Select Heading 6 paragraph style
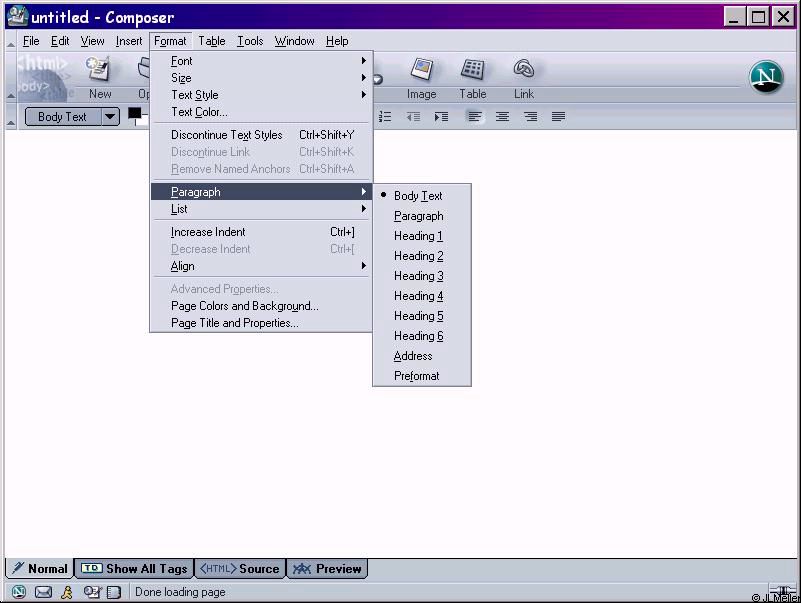 422,336
